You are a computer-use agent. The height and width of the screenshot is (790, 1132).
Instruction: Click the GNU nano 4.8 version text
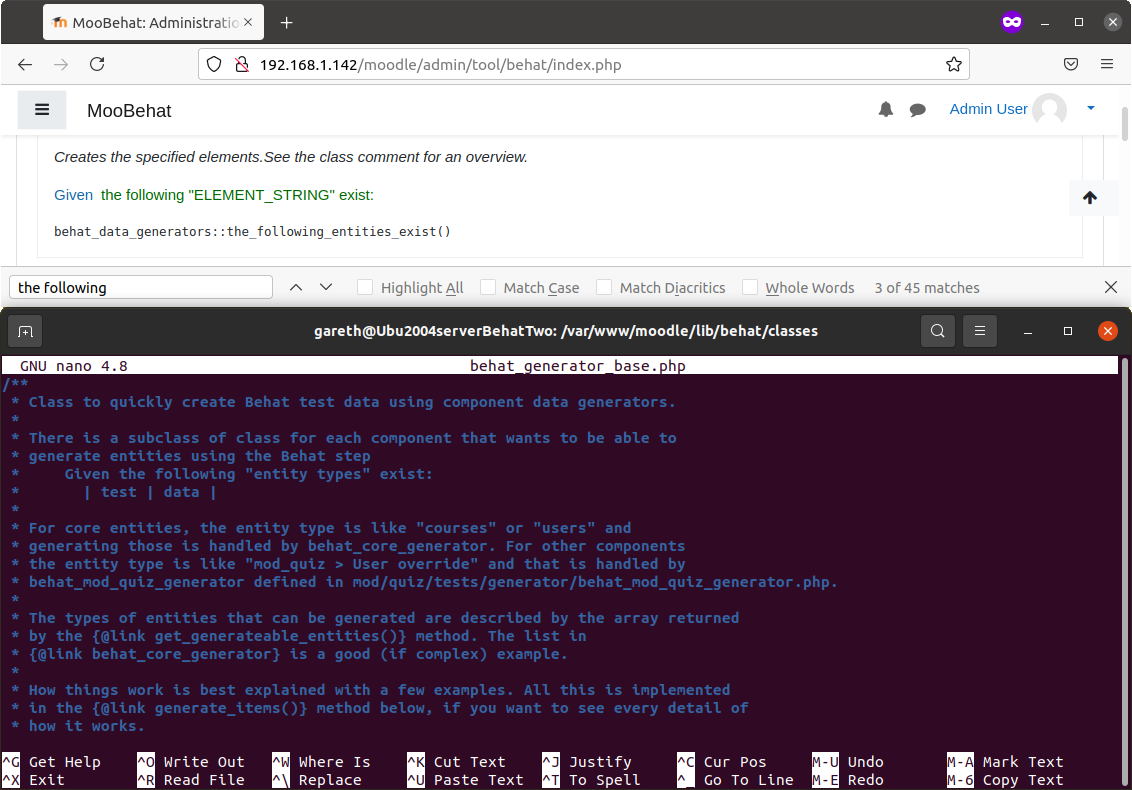(74, 365)
